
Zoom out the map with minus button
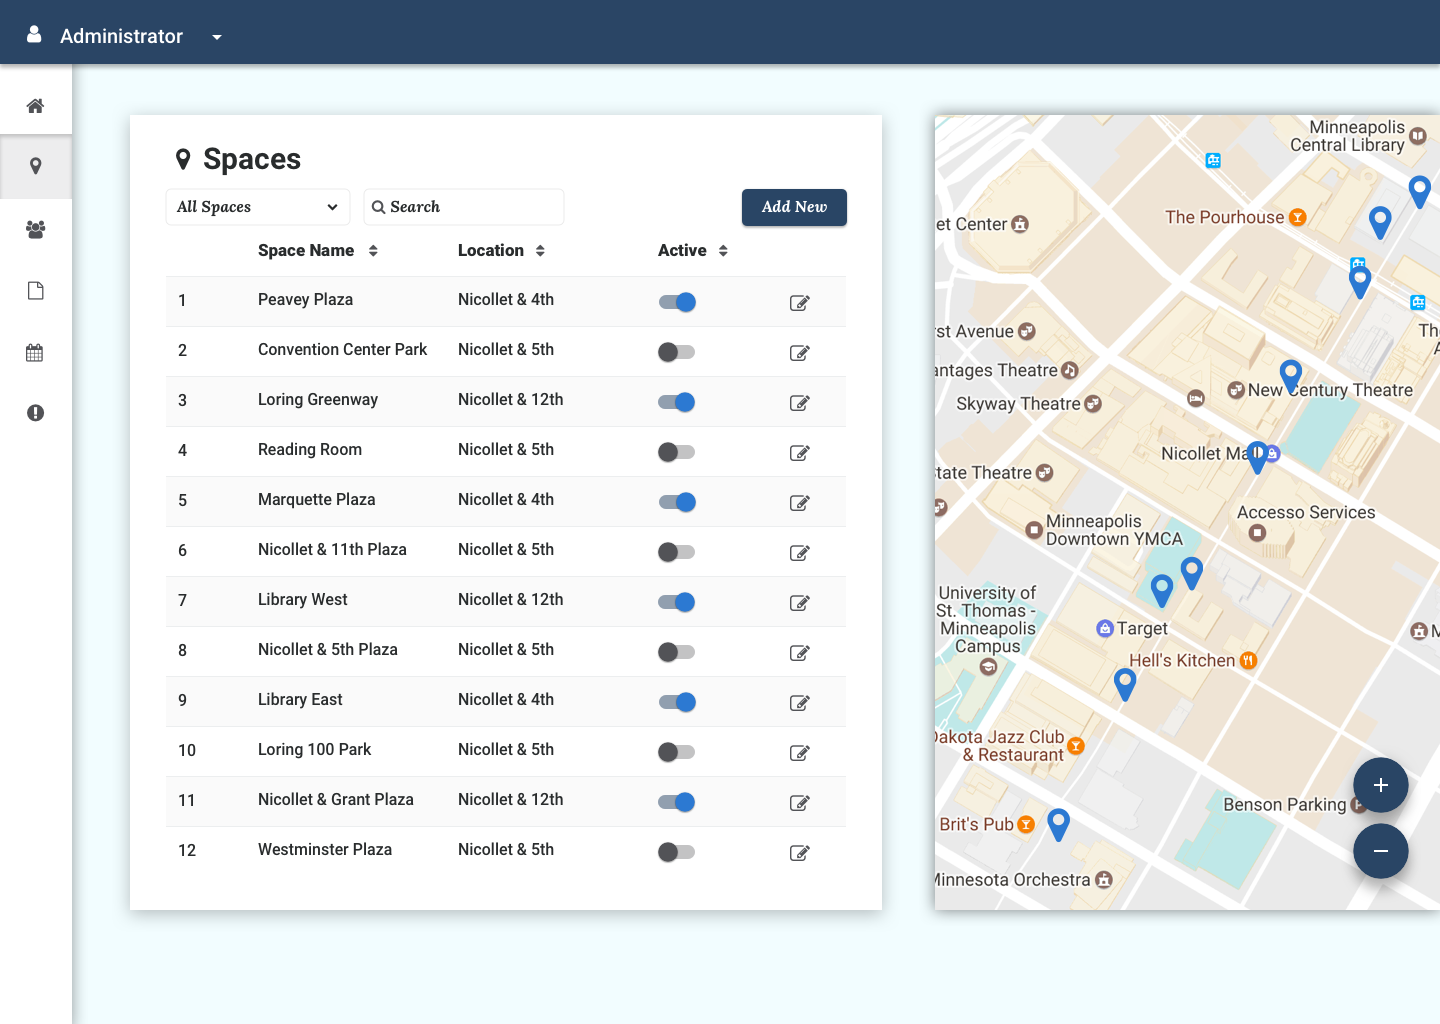[1381, 851]
